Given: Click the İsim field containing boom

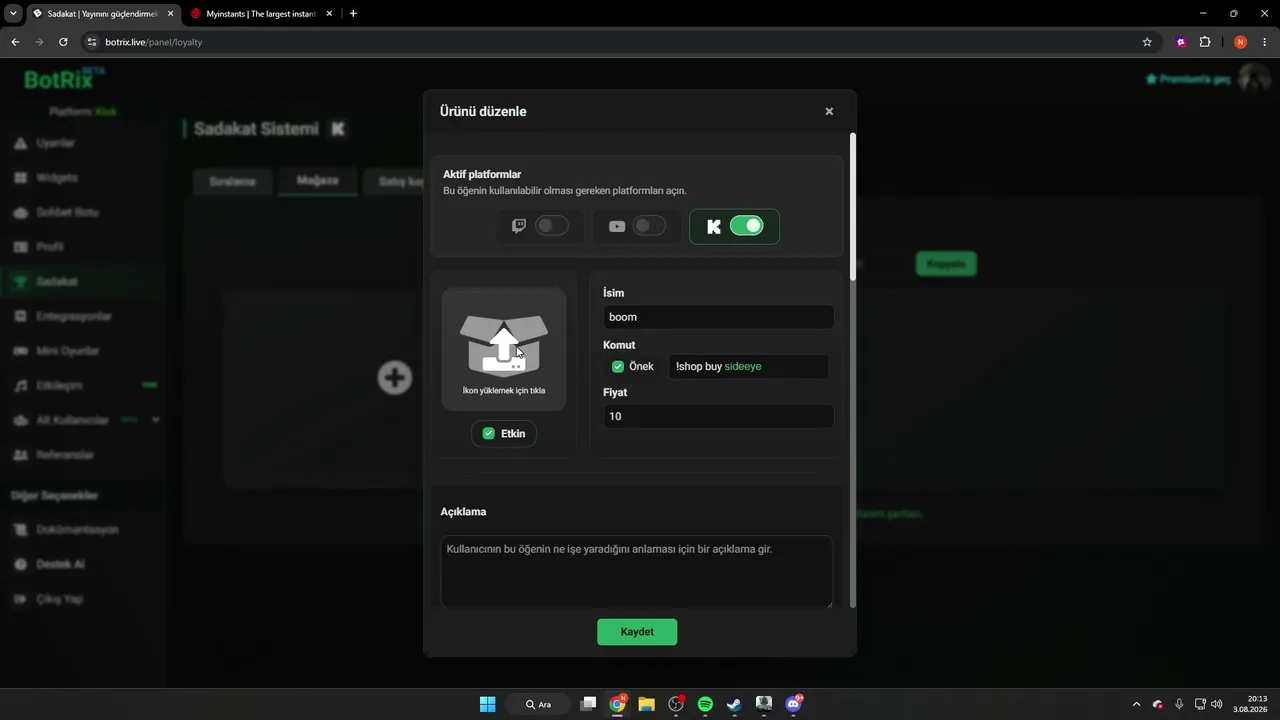Looking at the screenshot, I should (x=718, y=317).
